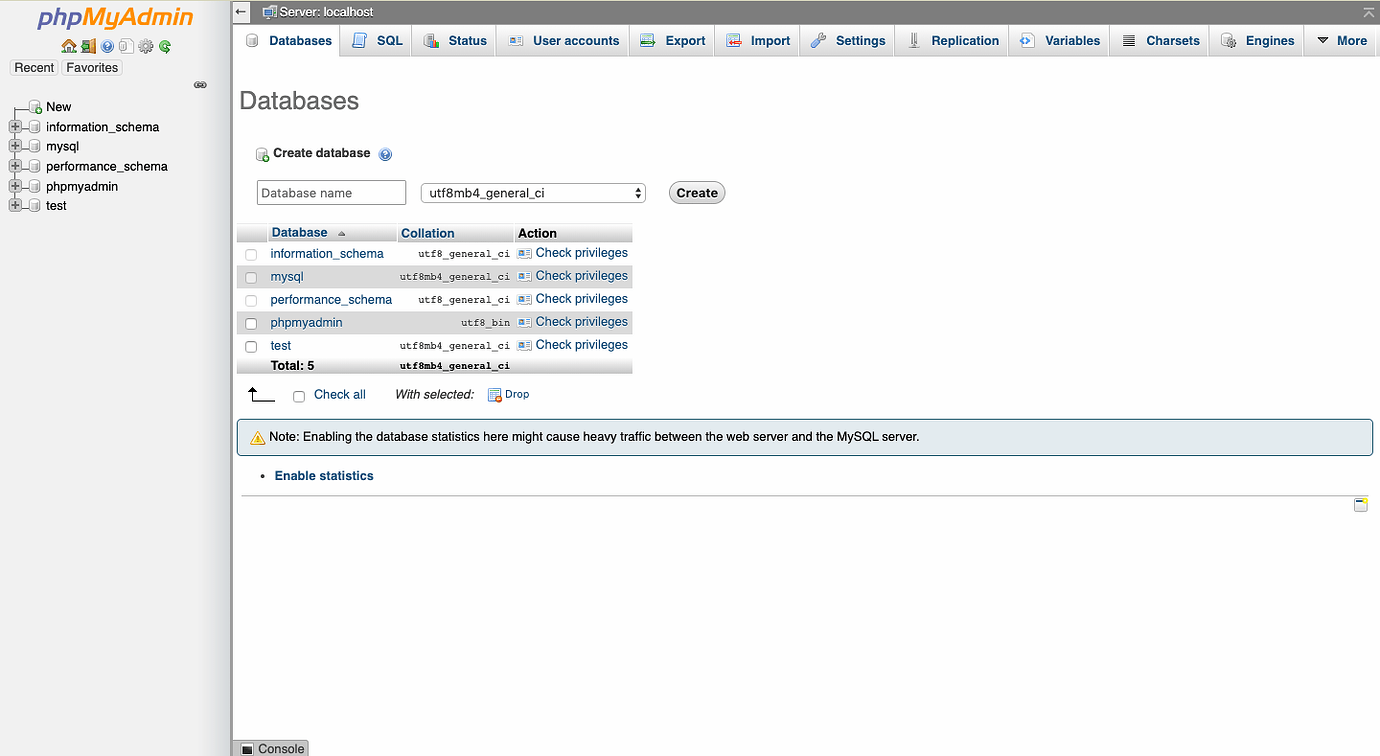
Task: Click the chain link icon below Favorites
Action: pyautogui.click(x=200, y=85)
